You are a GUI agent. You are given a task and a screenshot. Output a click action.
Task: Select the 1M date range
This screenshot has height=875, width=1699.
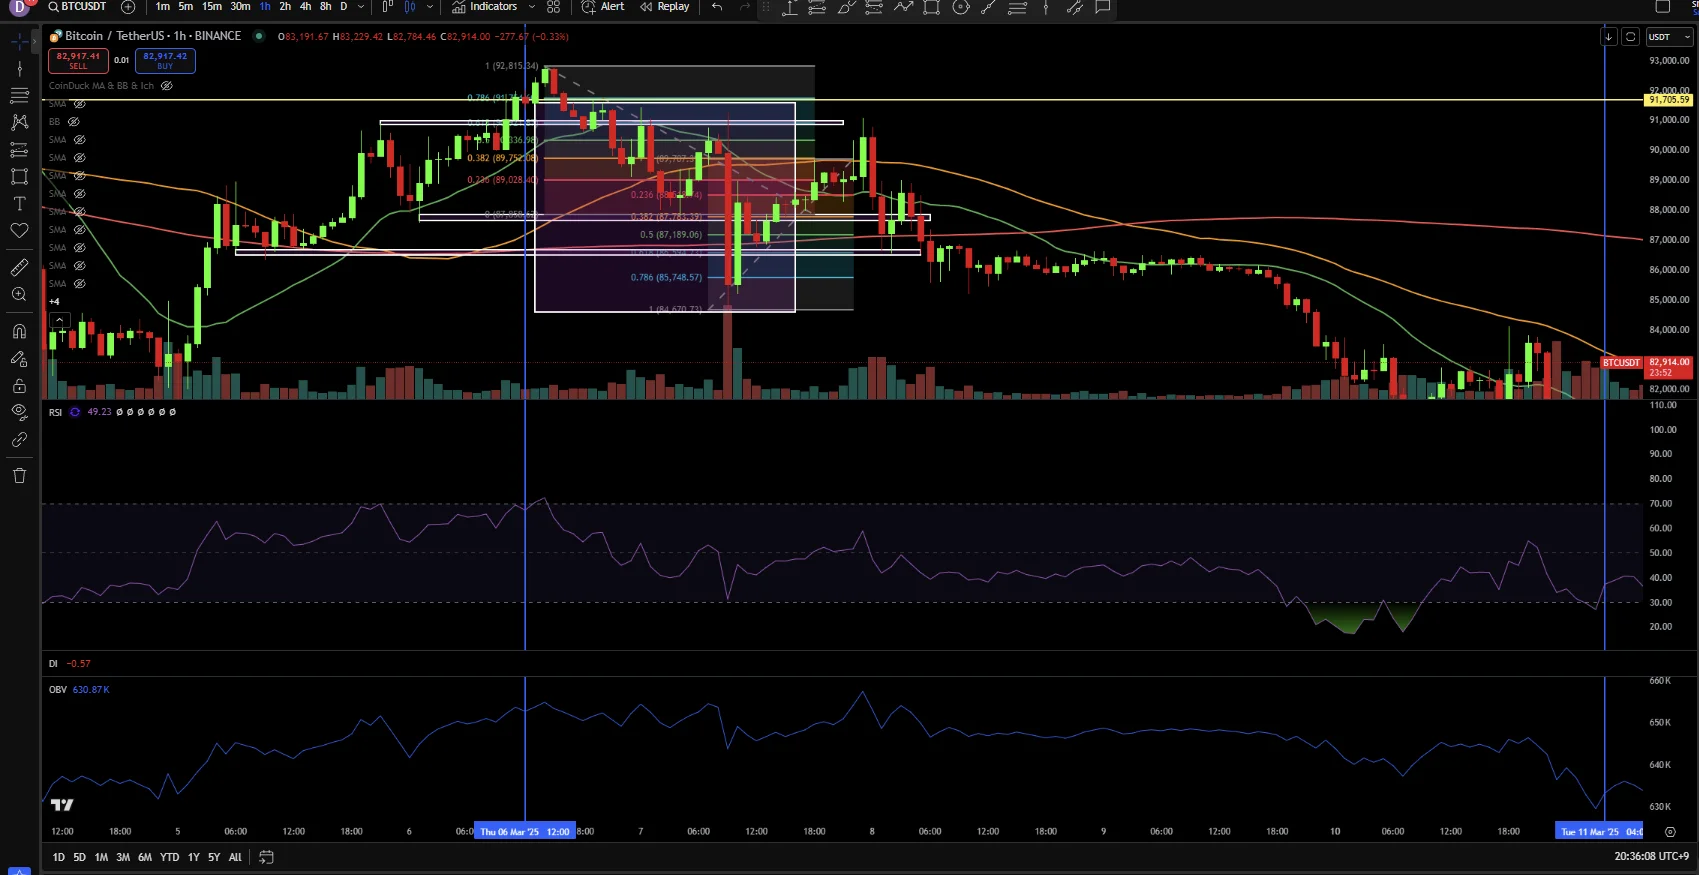point(101,858)
